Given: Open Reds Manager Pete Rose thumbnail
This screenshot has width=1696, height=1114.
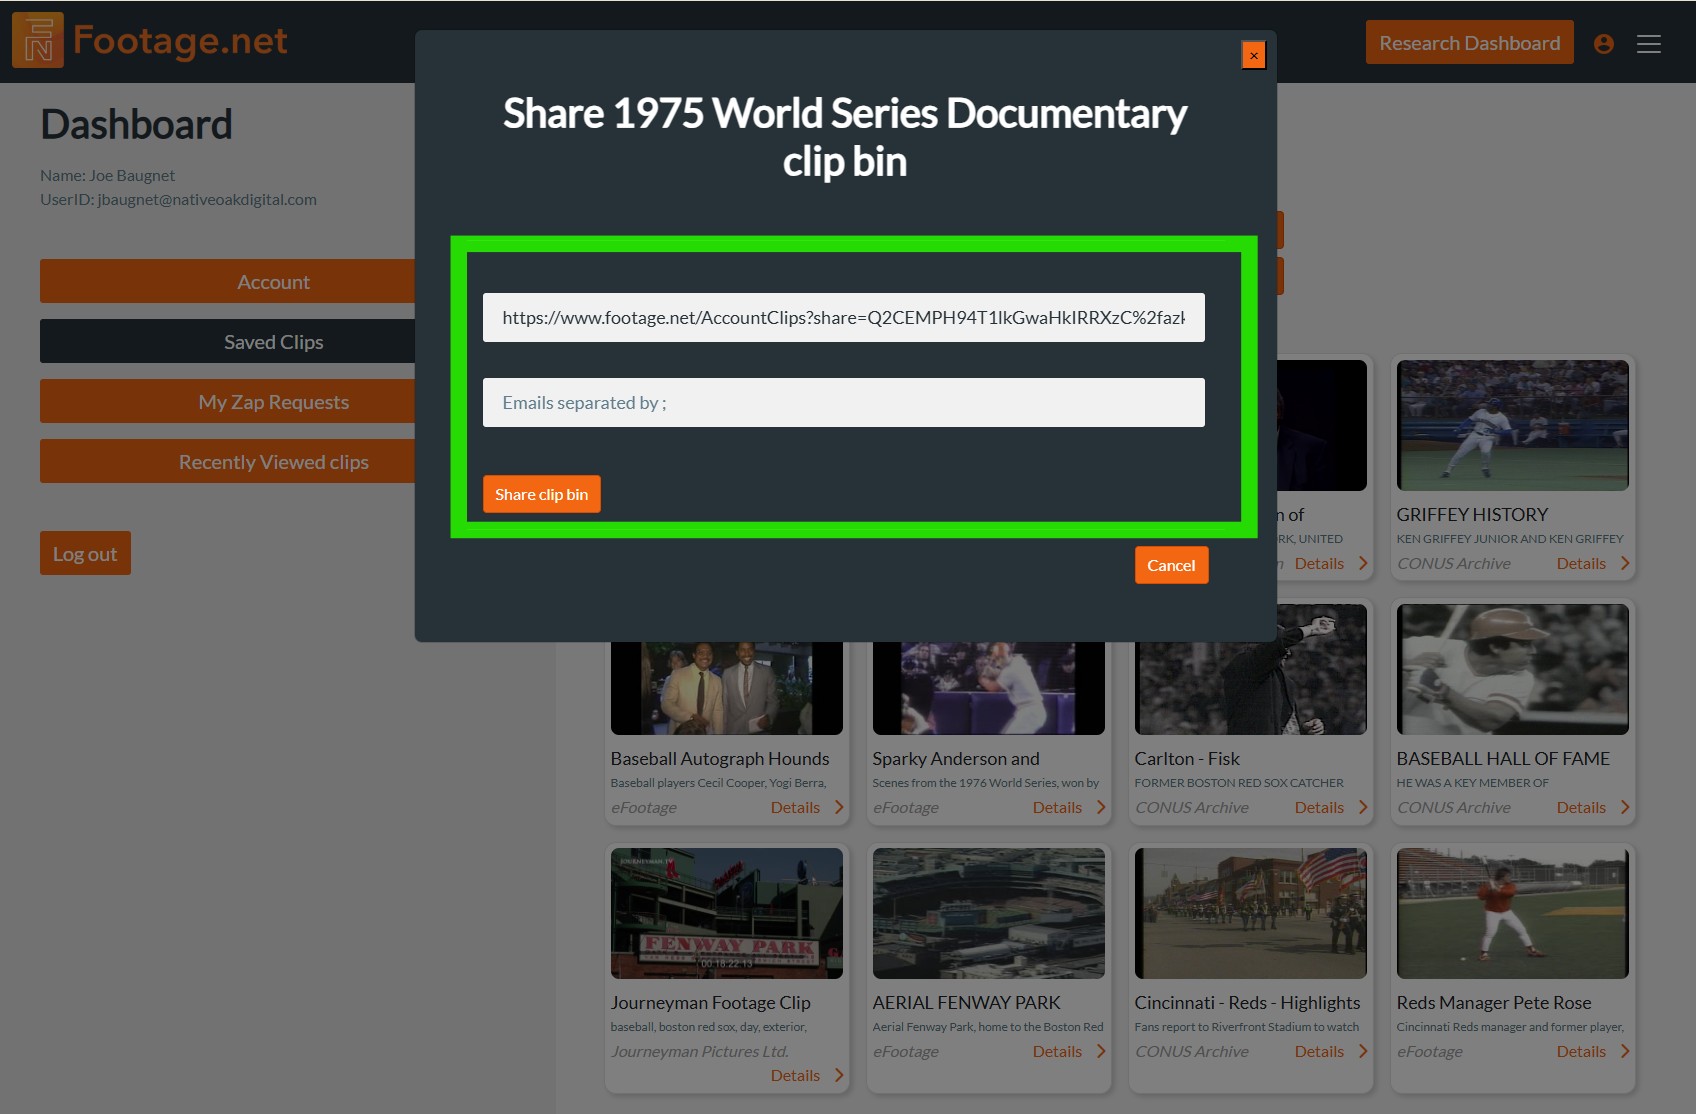Looking at the screenshot, I should 1512,913.
